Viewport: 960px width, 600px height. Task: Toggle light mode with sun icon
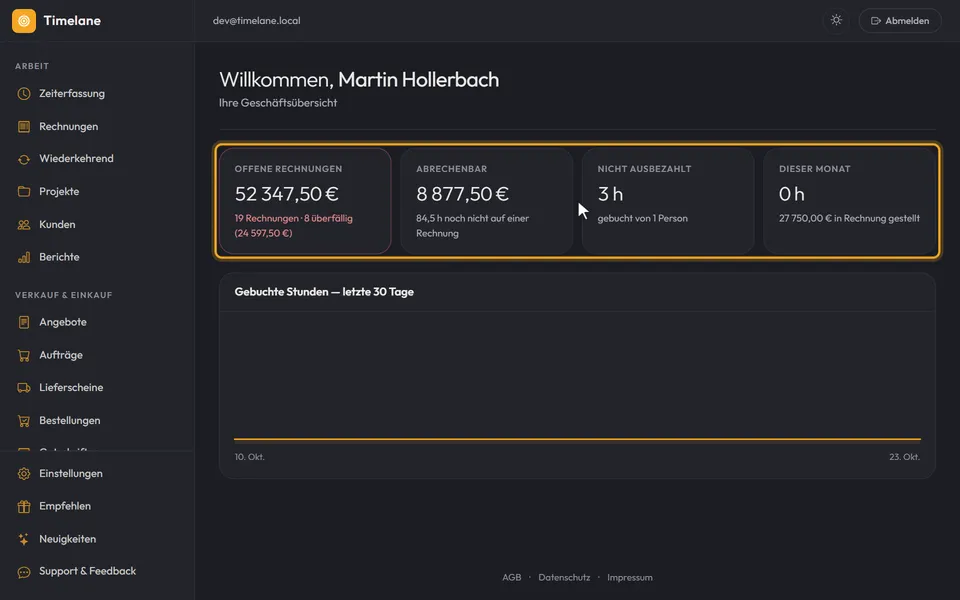[836, 20]
